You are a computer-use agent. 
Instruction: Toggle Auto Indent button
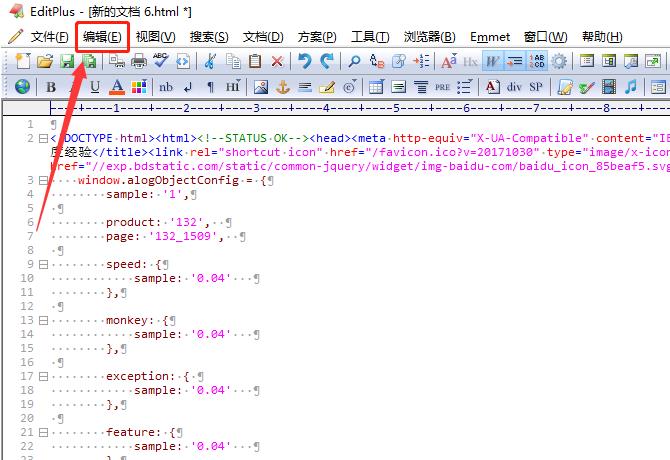pos(515,62)
